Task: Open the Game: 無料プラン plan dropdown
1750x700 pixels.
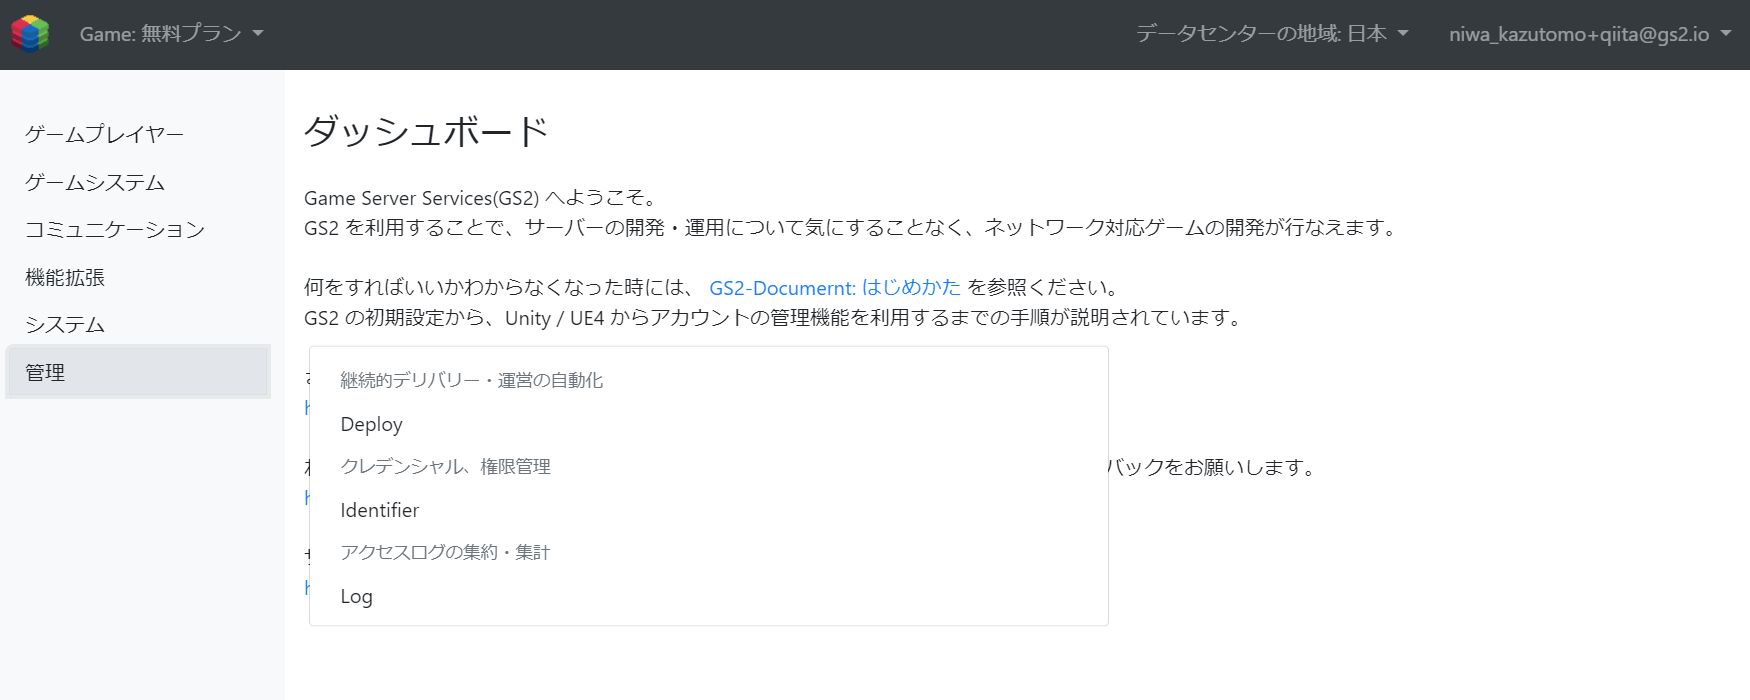Action: tap(171, 34)
